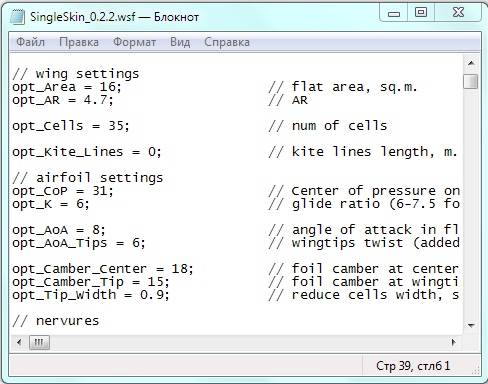Click the line 'opt_CoP = 31;'

click(x=63, y=191)
